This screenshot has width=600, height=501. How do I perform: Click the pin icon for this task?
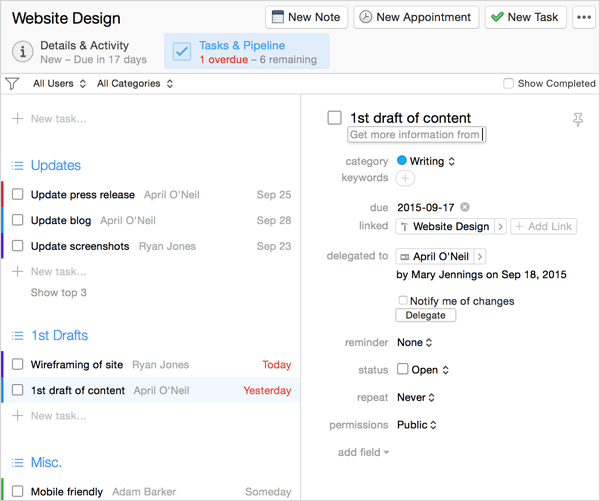pos(578,119)
